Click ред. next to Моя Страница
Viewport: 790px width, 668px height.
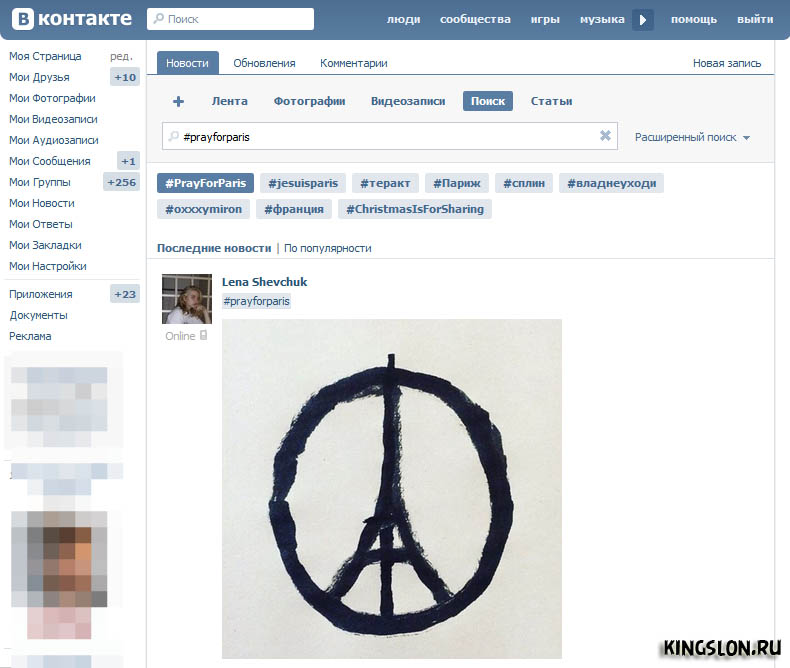pyautogui.click(x=121, y=56)
